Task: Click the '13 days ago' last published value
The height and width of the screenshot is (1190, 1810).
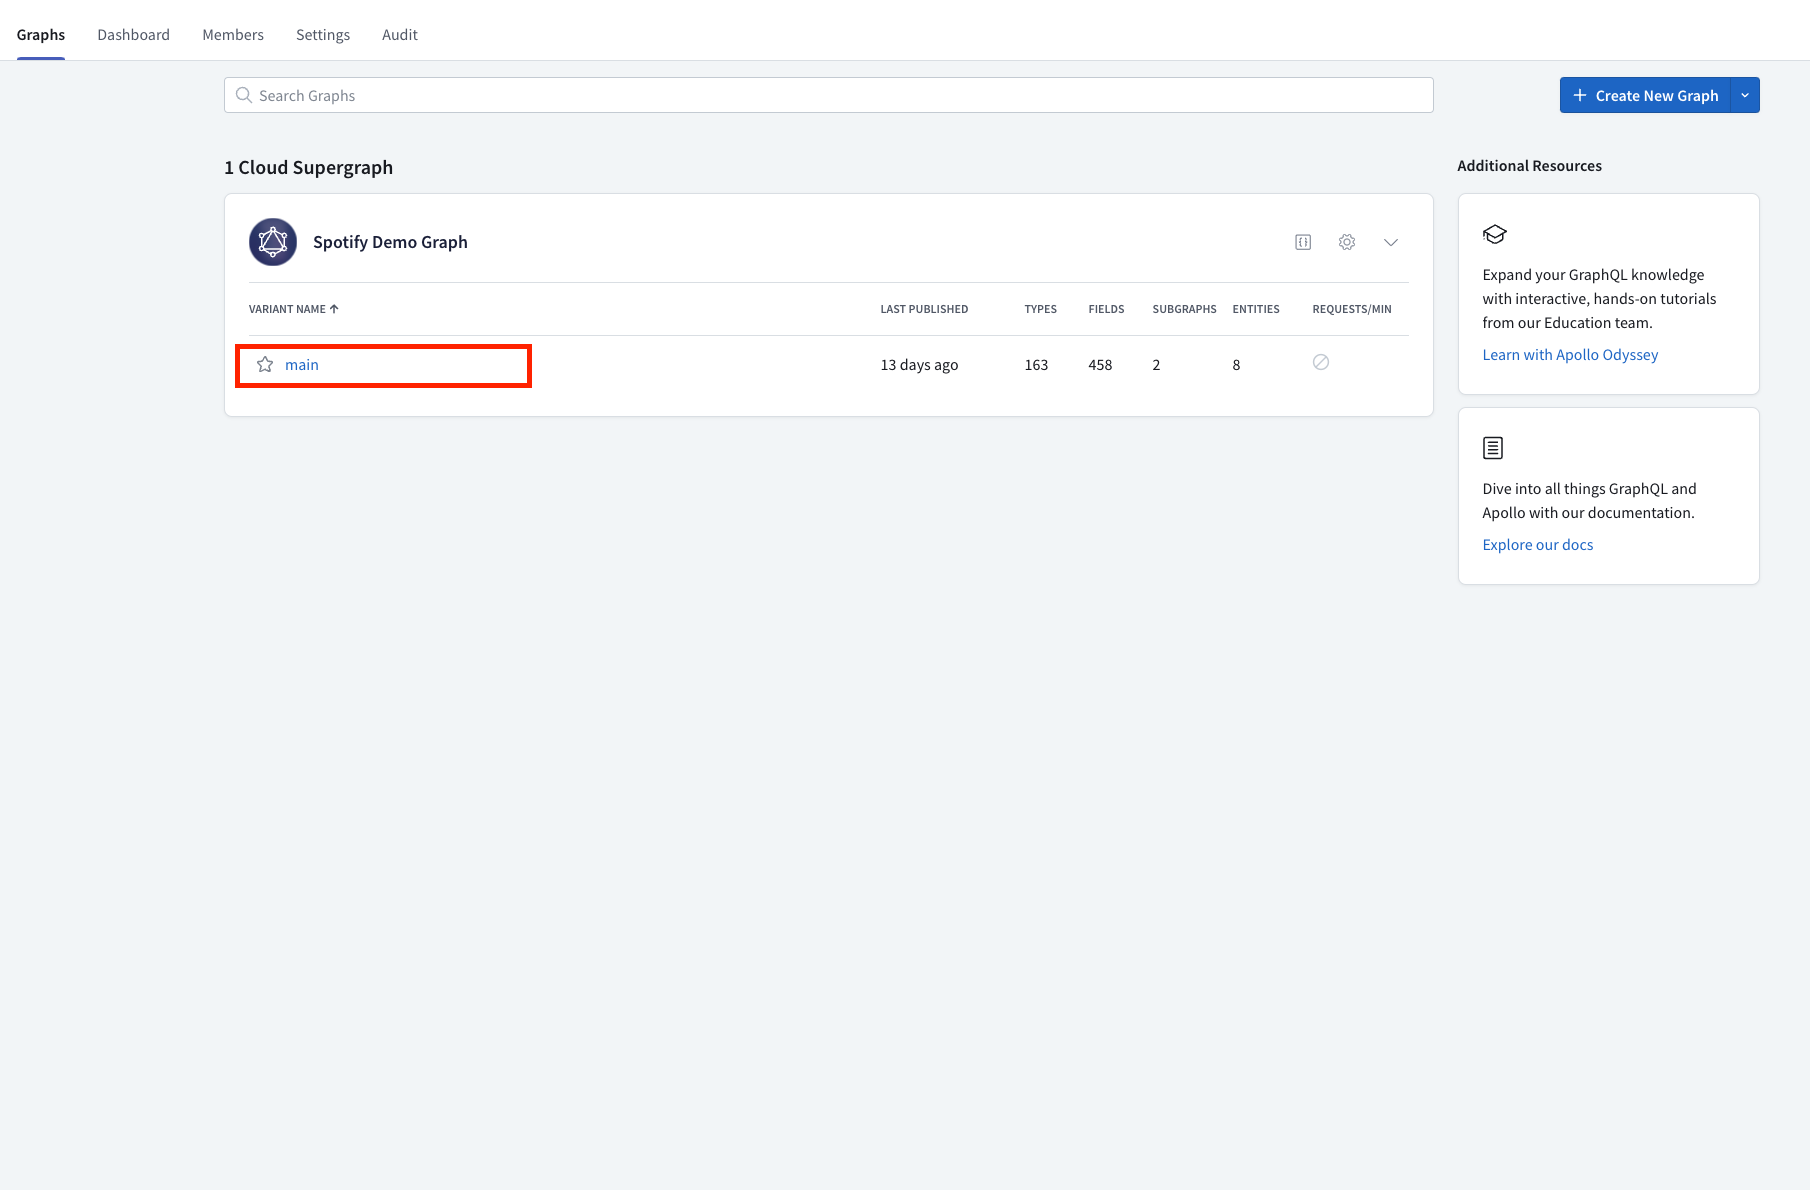Action: [919, 365]
